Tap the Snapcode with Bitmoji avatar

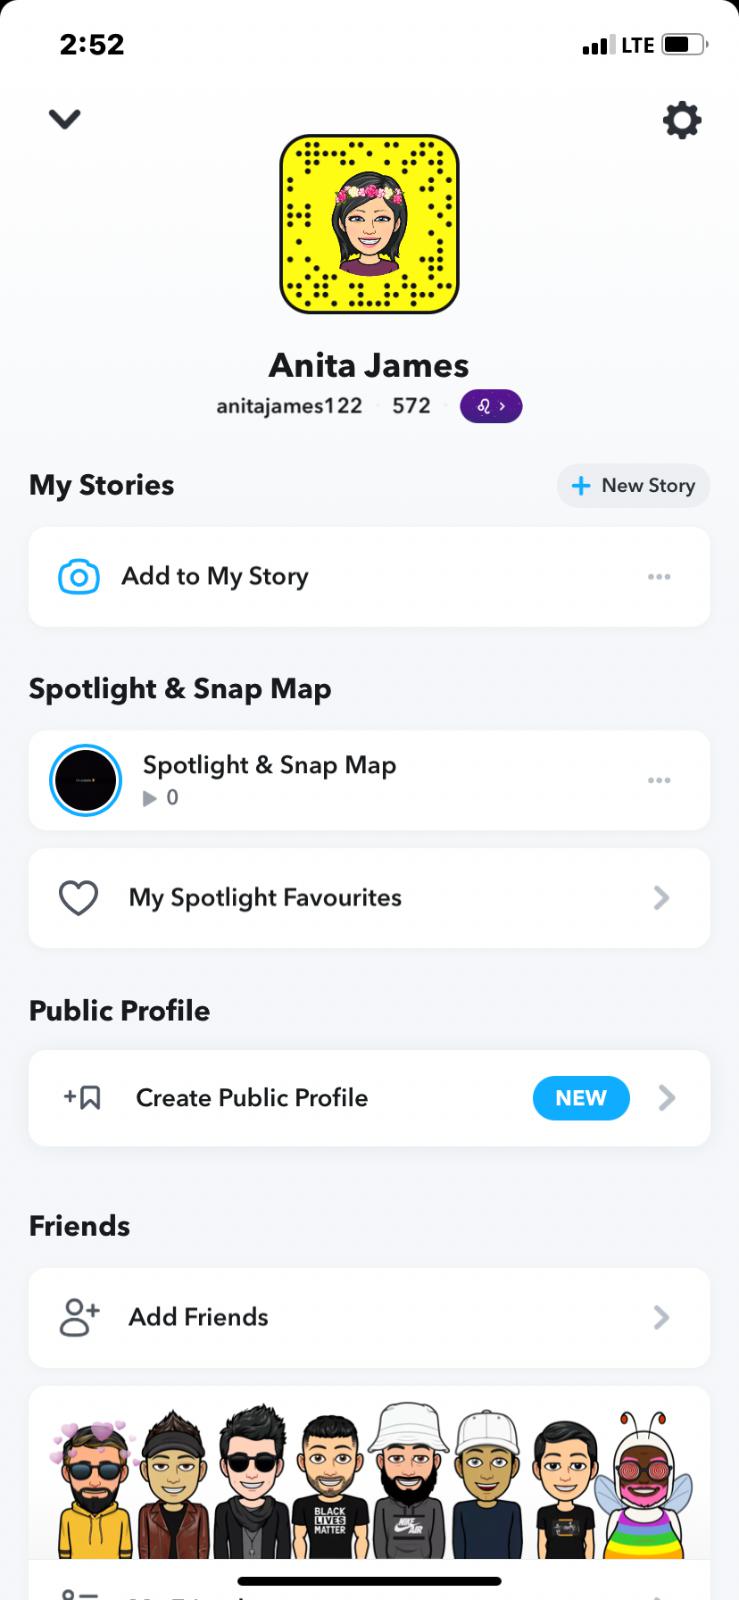369,224
